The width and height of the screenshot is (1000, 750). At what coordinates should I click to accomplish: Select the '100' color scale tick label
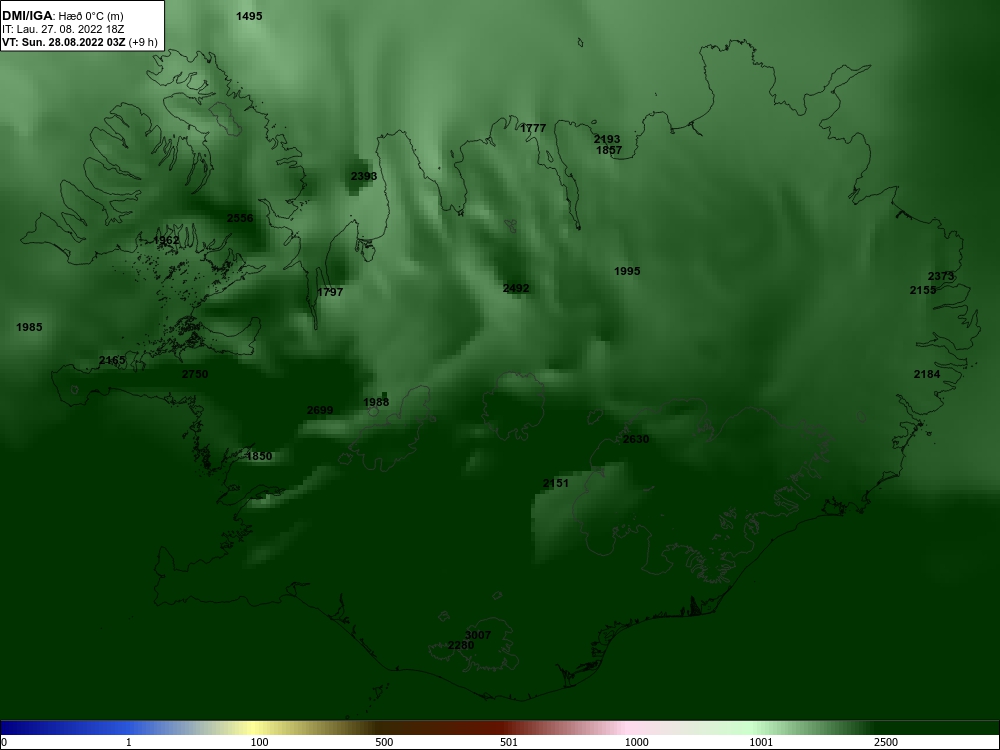pyautogui.click(x=259, y=742)
